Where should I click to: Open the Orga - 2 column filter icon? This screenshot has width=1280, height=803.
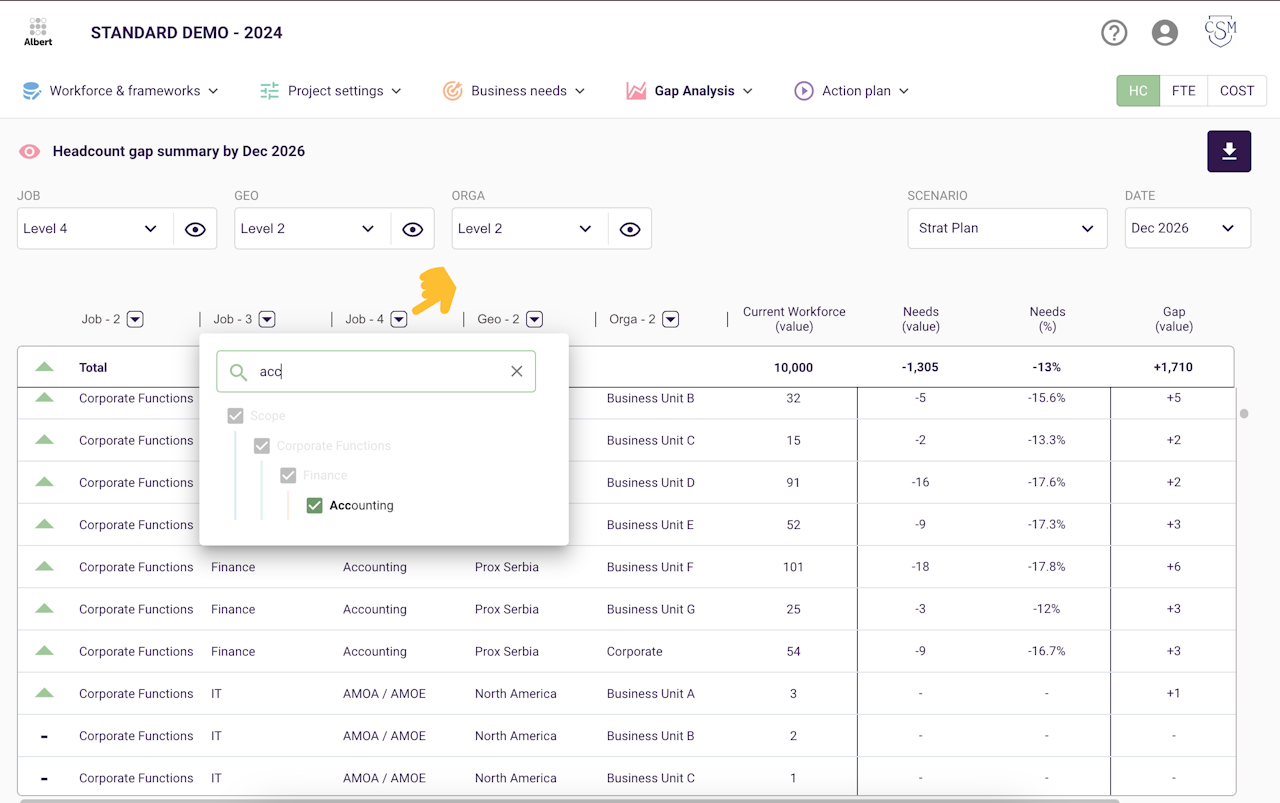pyautogui.click(x=671, y=319)
